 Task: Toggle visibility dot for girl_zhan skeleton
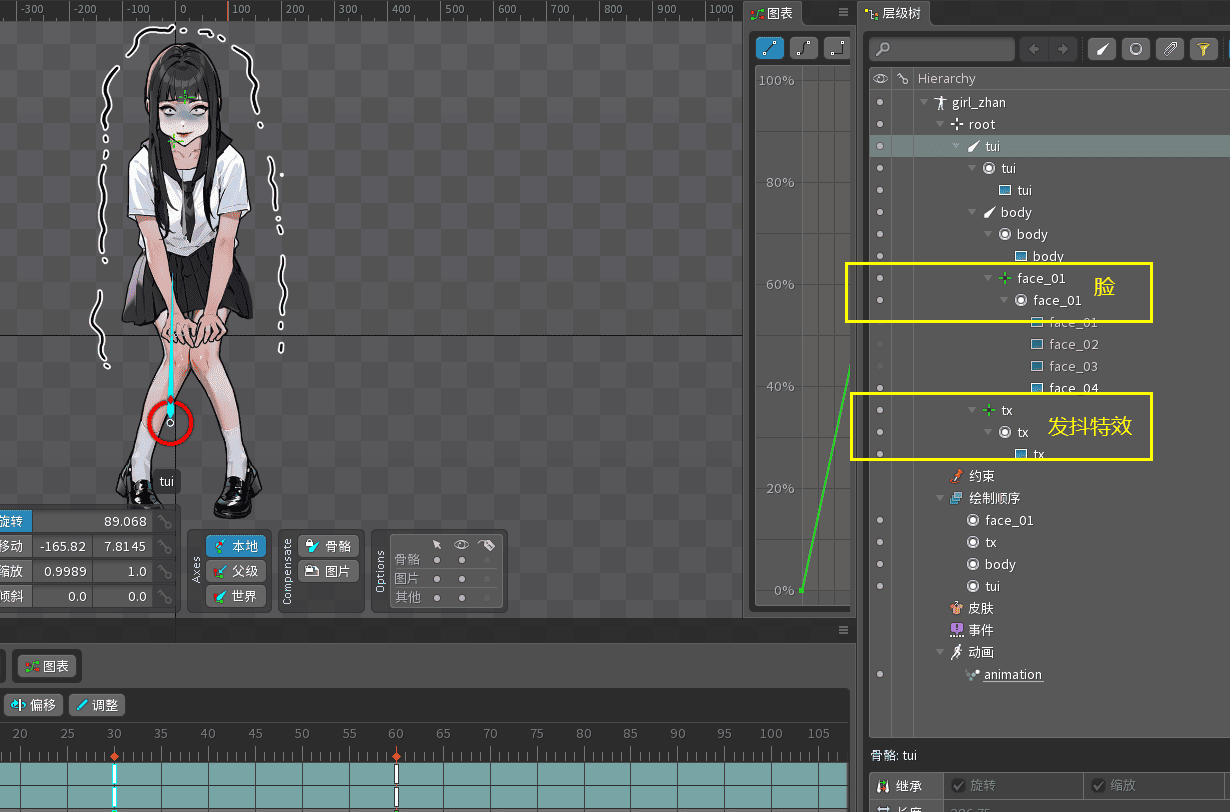[x=880, y=102]
